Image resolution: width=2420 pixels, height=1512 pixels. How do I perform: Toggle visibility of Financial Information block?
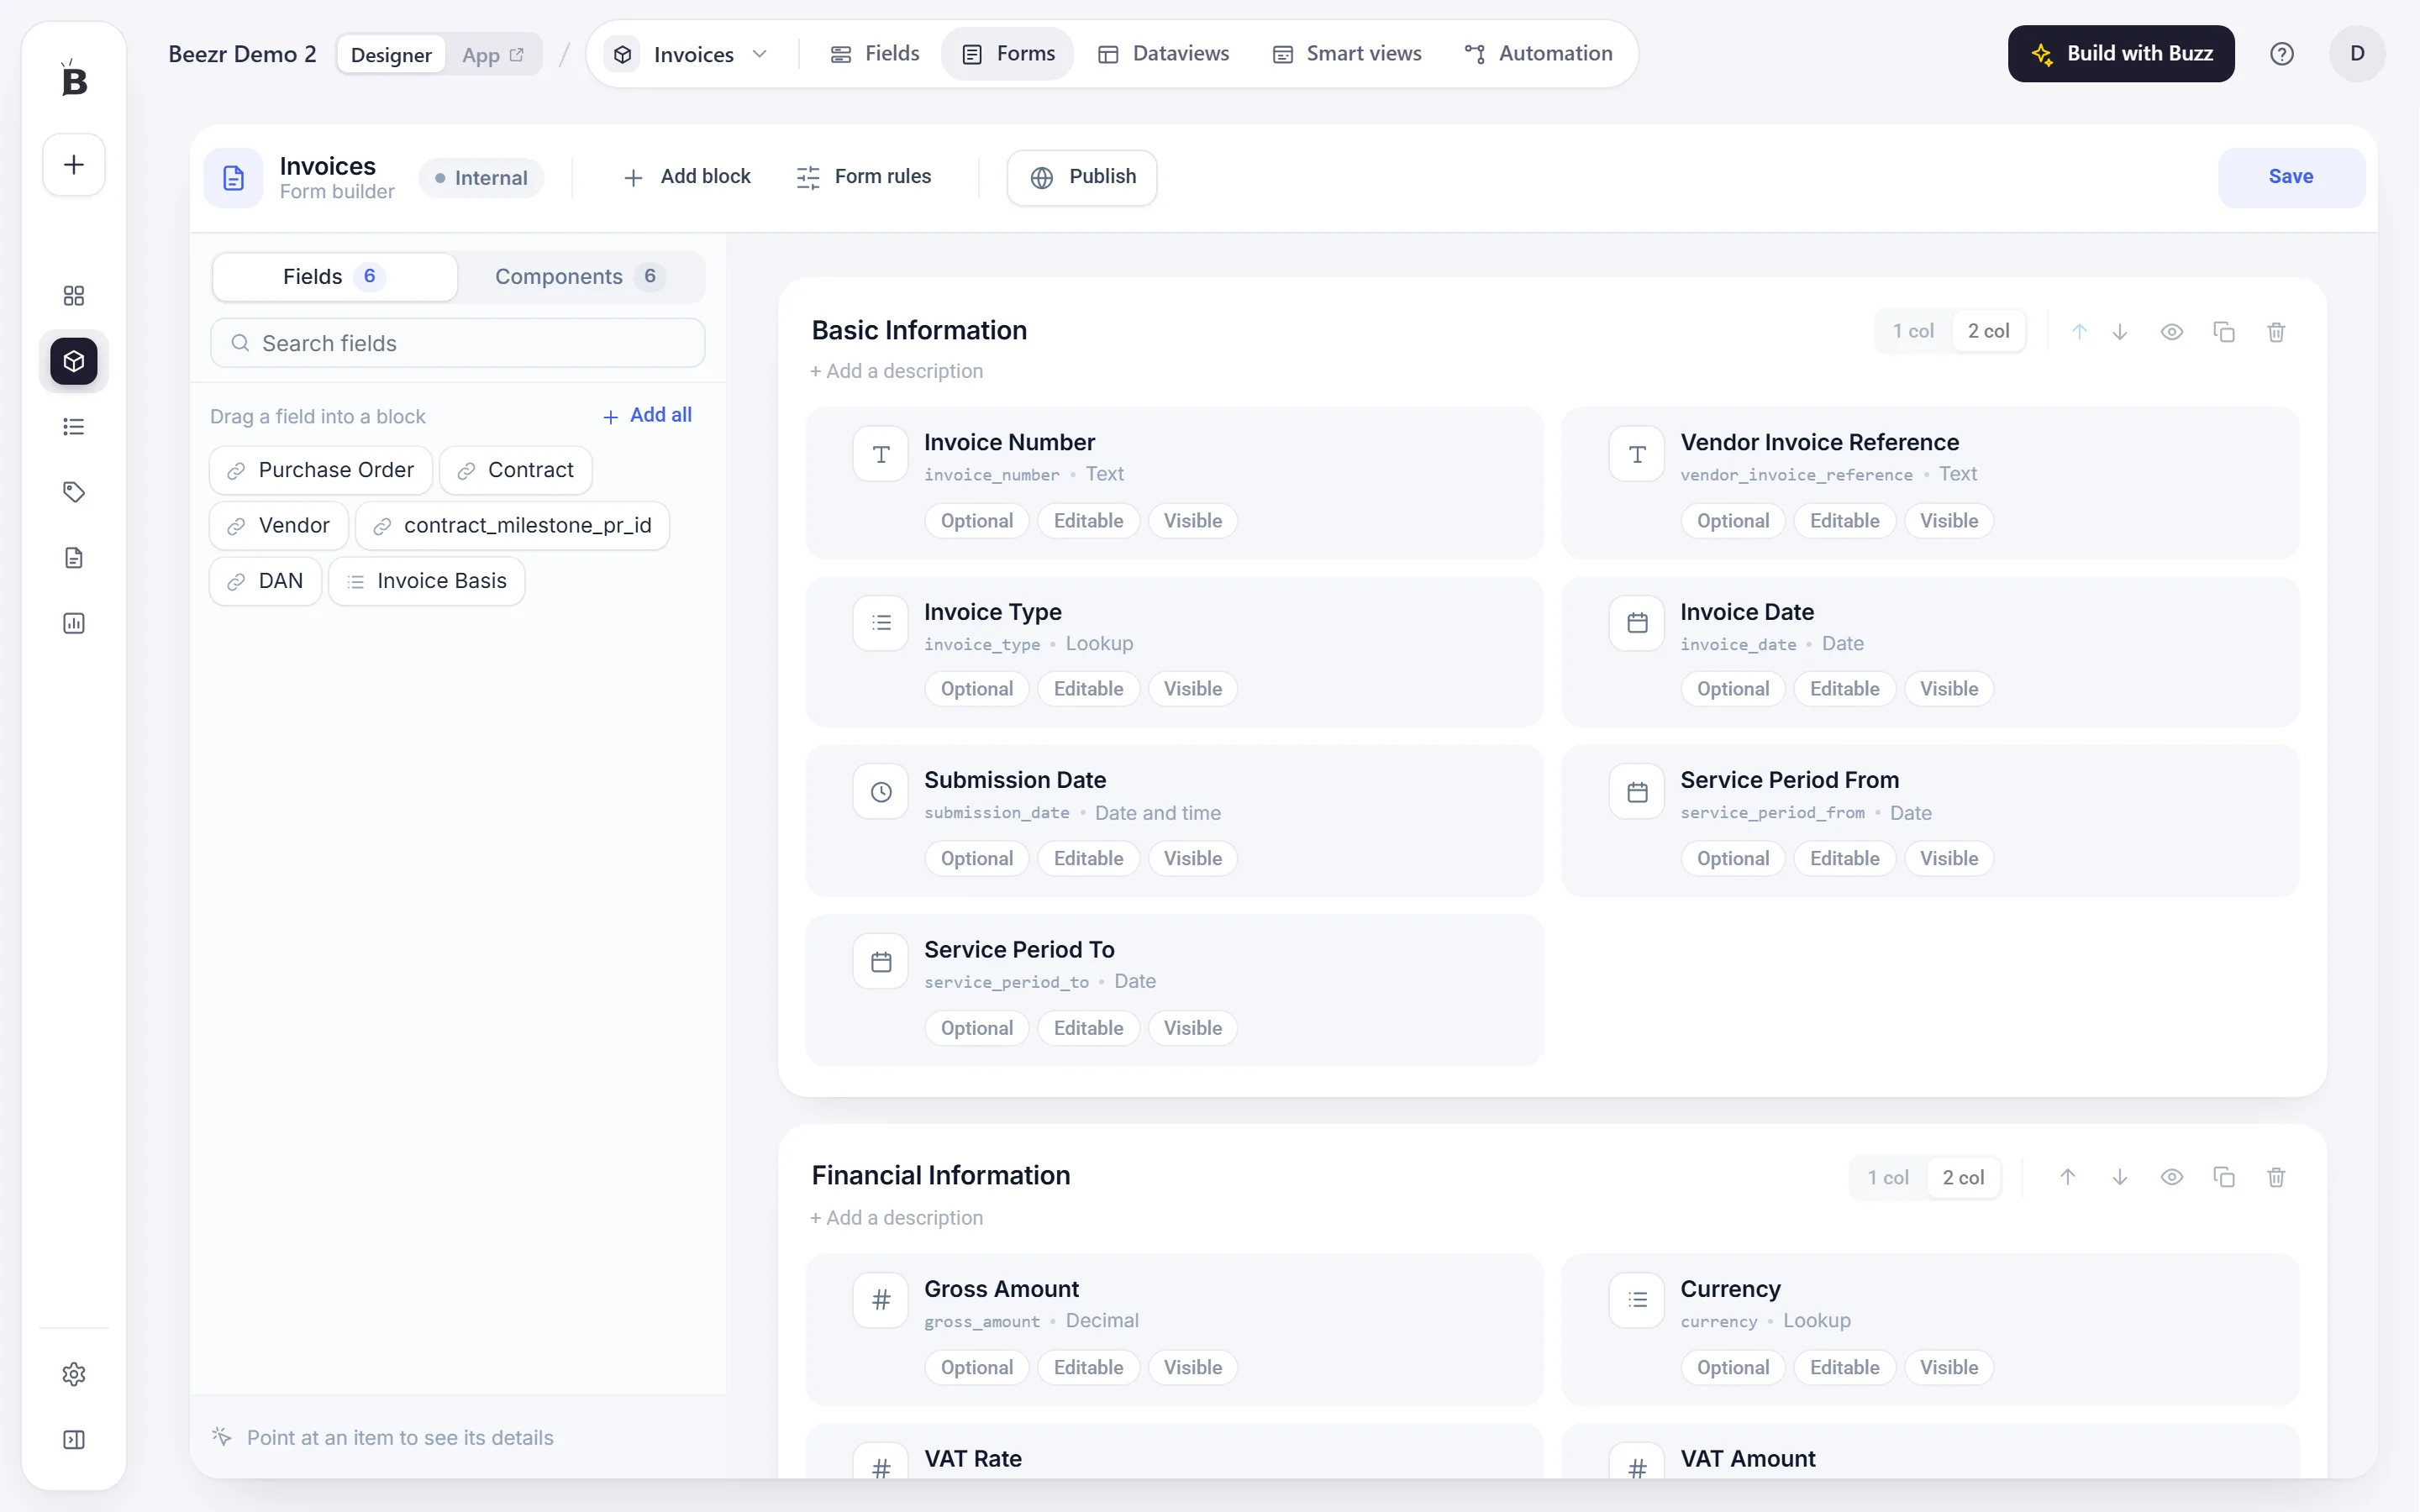[x=2172, y=1178]
